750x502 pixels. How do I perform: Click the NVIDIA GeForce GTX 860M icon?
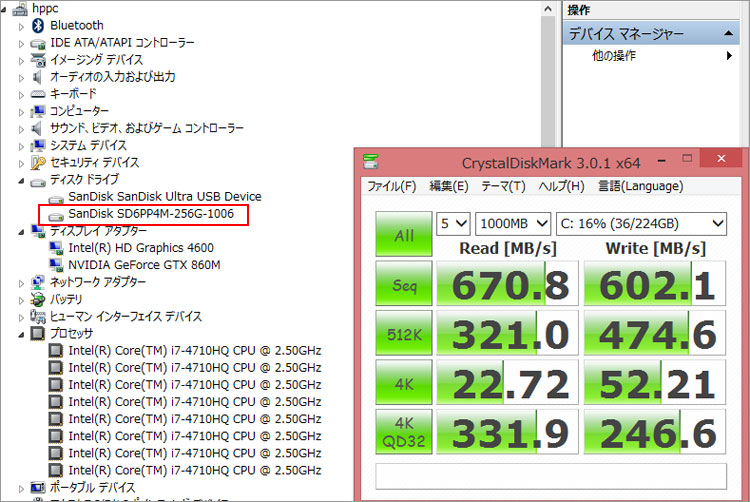[56, 265]
